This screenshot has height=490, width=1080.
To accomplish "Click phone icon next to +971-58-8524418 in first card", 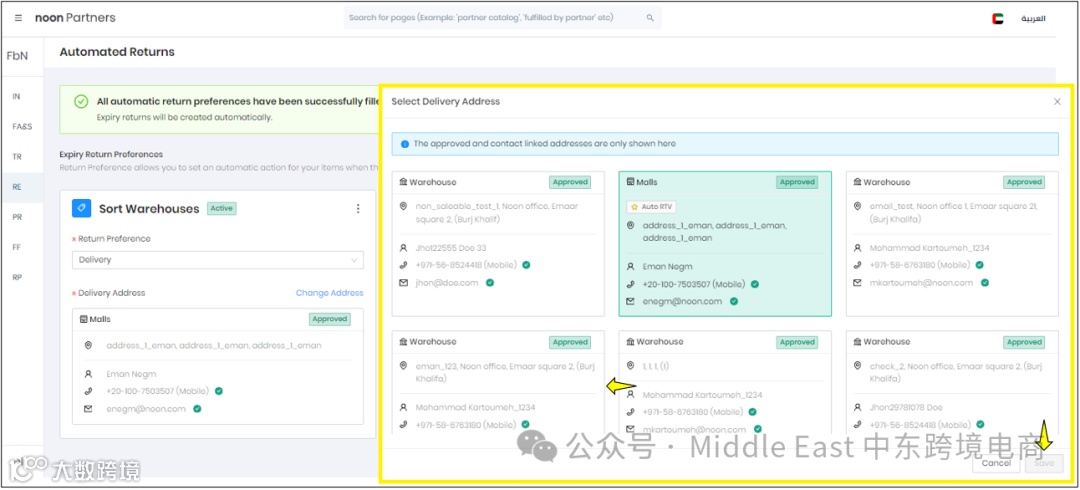I will (x=404, y=265).
